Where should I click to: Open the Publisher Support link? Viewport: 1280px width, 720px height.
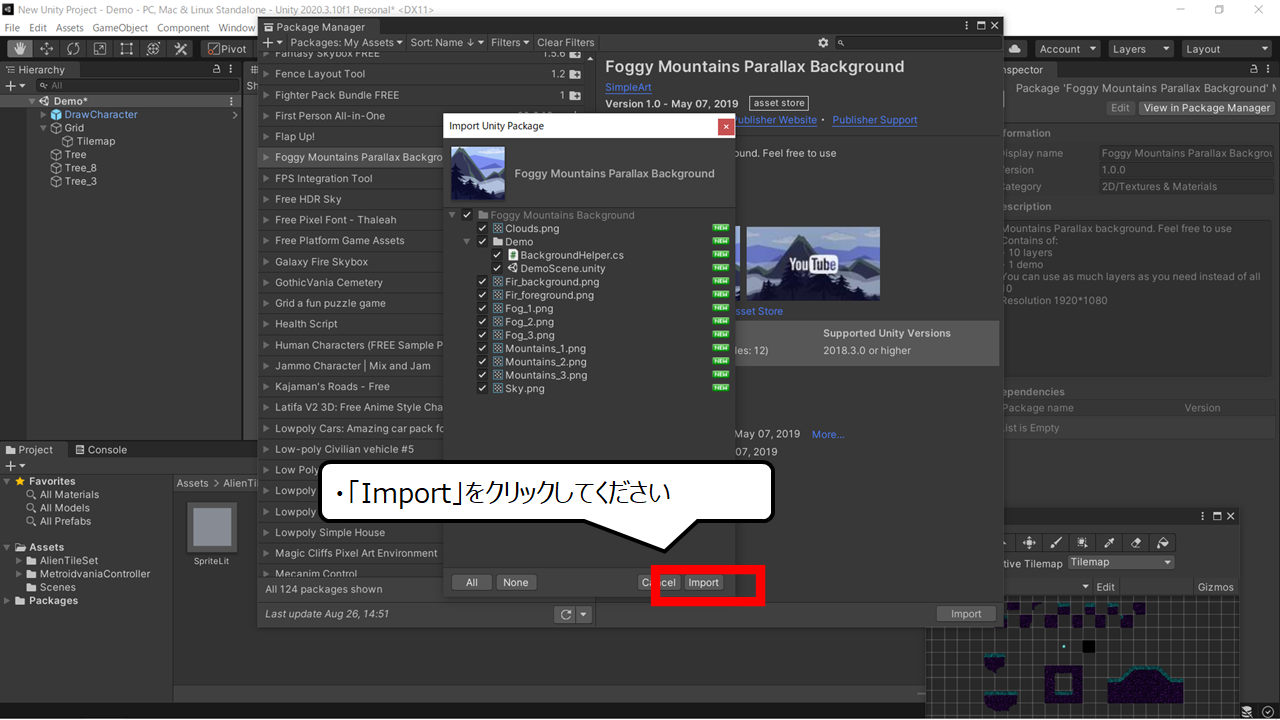point(874,120)
